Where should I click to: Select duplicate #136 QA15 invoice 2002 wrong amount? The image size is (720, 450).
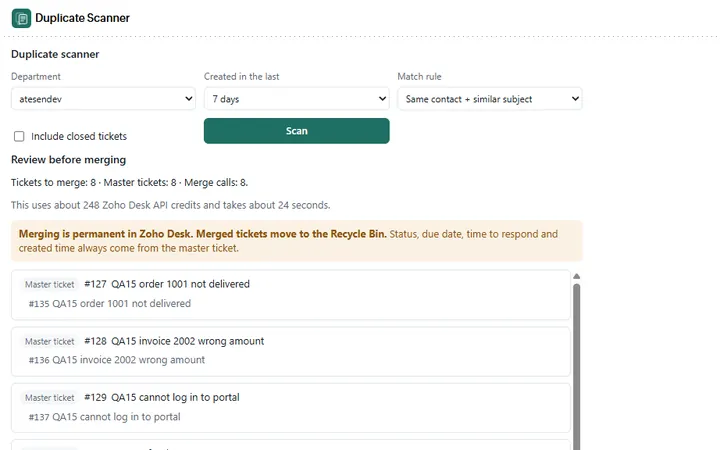click(117, 360)
